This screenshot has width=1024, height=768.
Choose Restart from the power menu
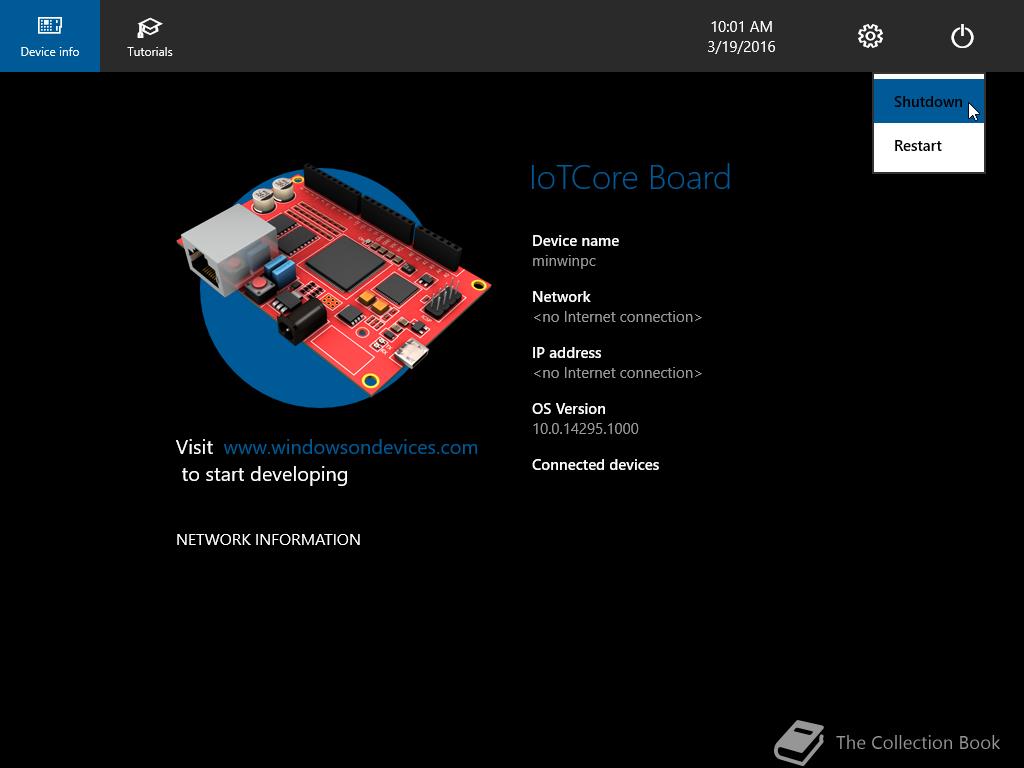(929, 146)
